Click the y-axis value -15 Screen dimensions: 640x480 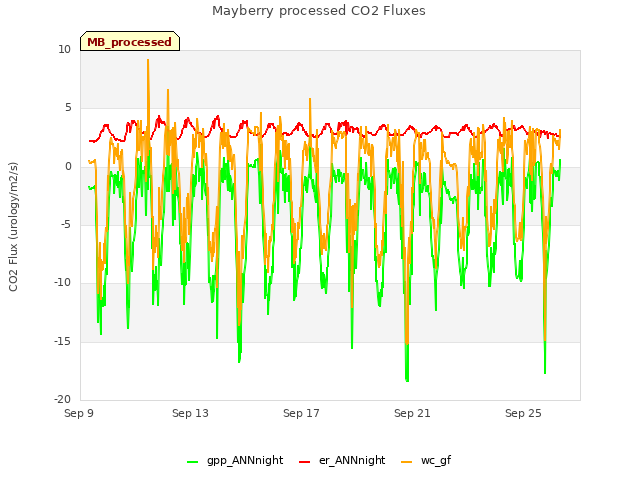coord(63,341)
